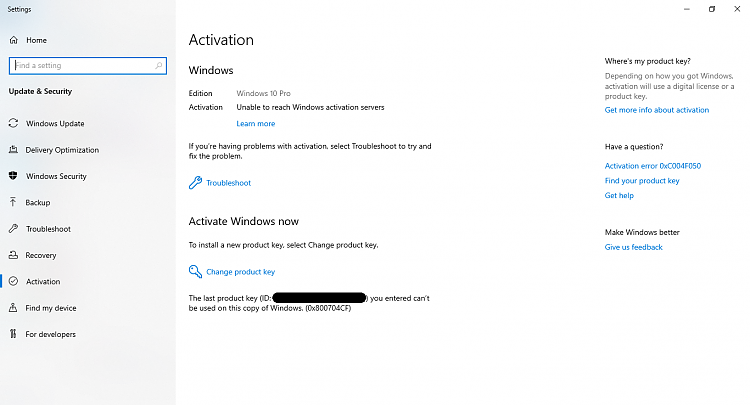The image size is (750, 405).
Task: Focus the Find a setting search box
Action: coord(88,66)
